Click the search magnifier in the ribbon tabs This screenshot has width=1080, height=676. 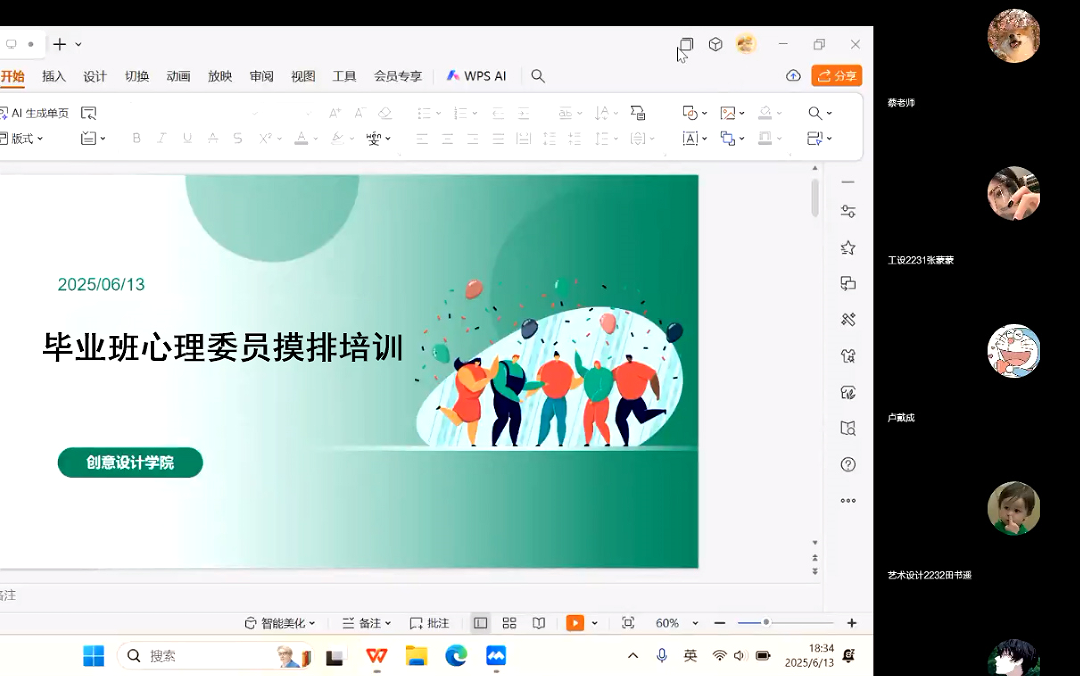tap(538, 76)
